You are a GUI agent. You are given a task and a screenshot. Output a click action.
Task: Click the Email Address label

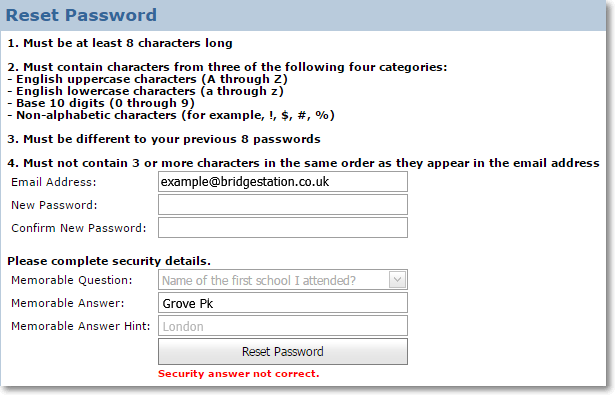(x=54, y=182)
